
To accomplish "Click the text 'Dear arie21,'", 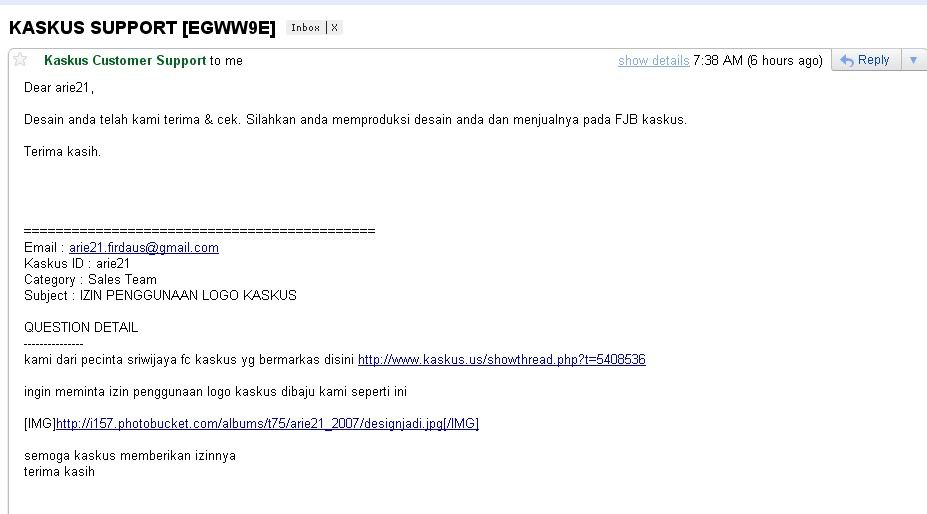I will 59,88.
